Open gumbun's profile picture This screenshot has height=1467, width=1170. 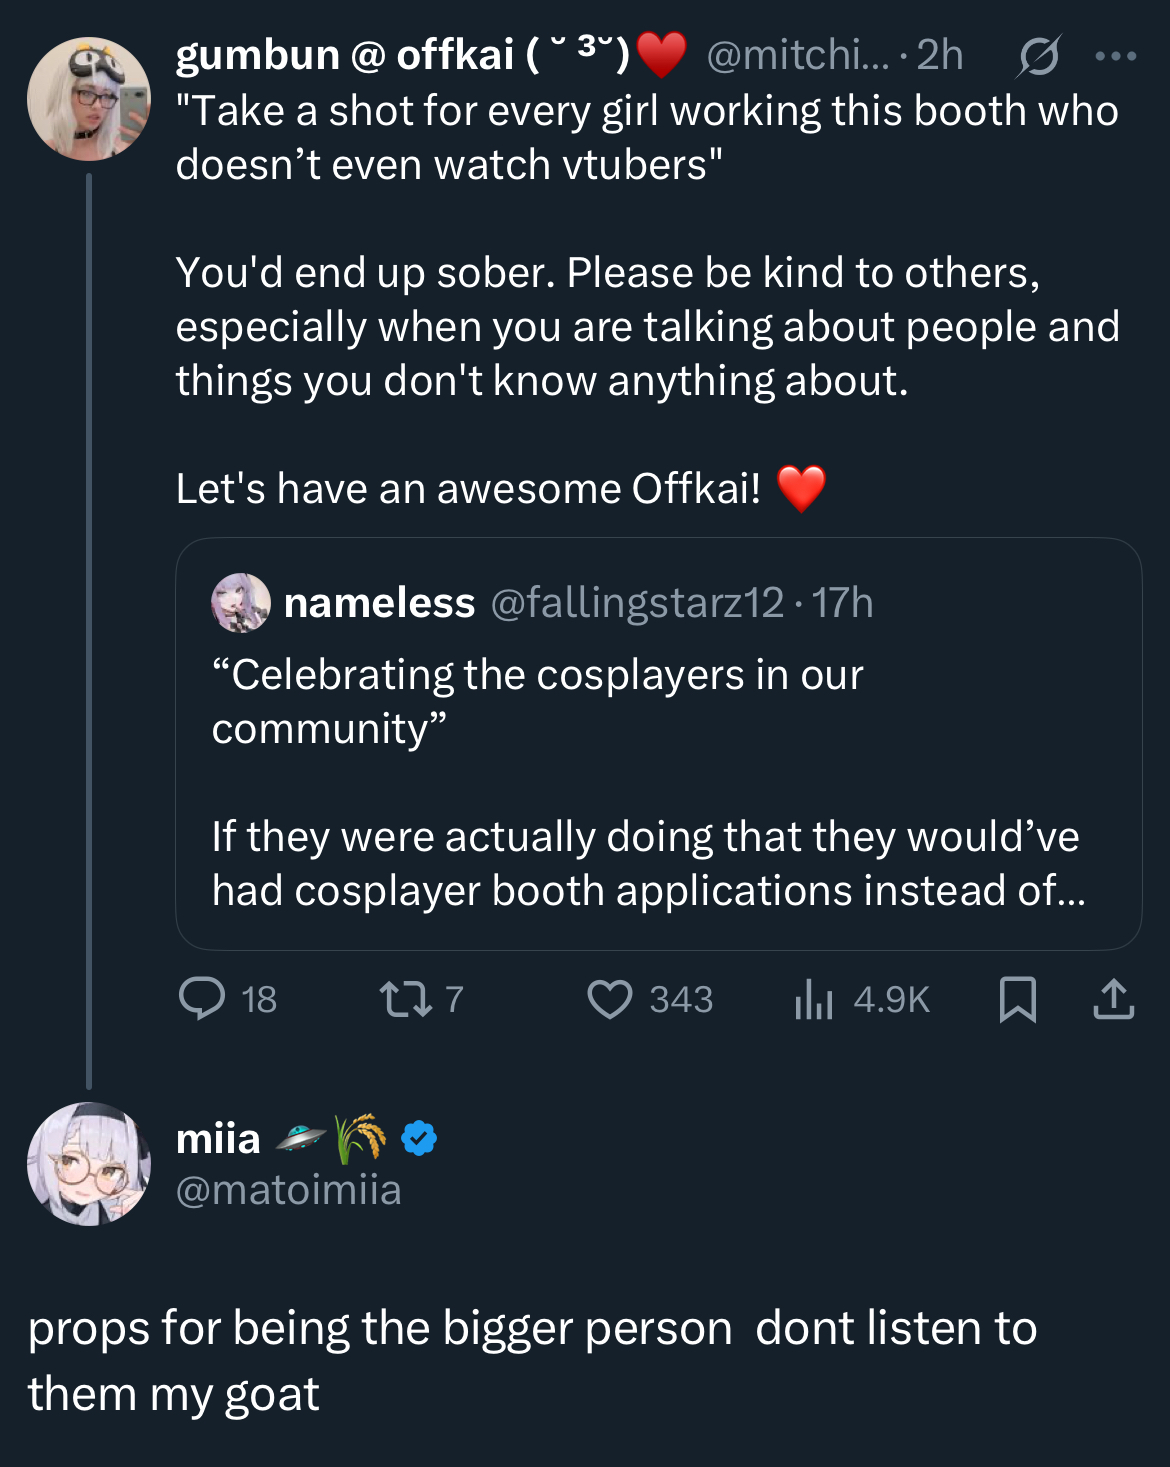coord(89,99)
